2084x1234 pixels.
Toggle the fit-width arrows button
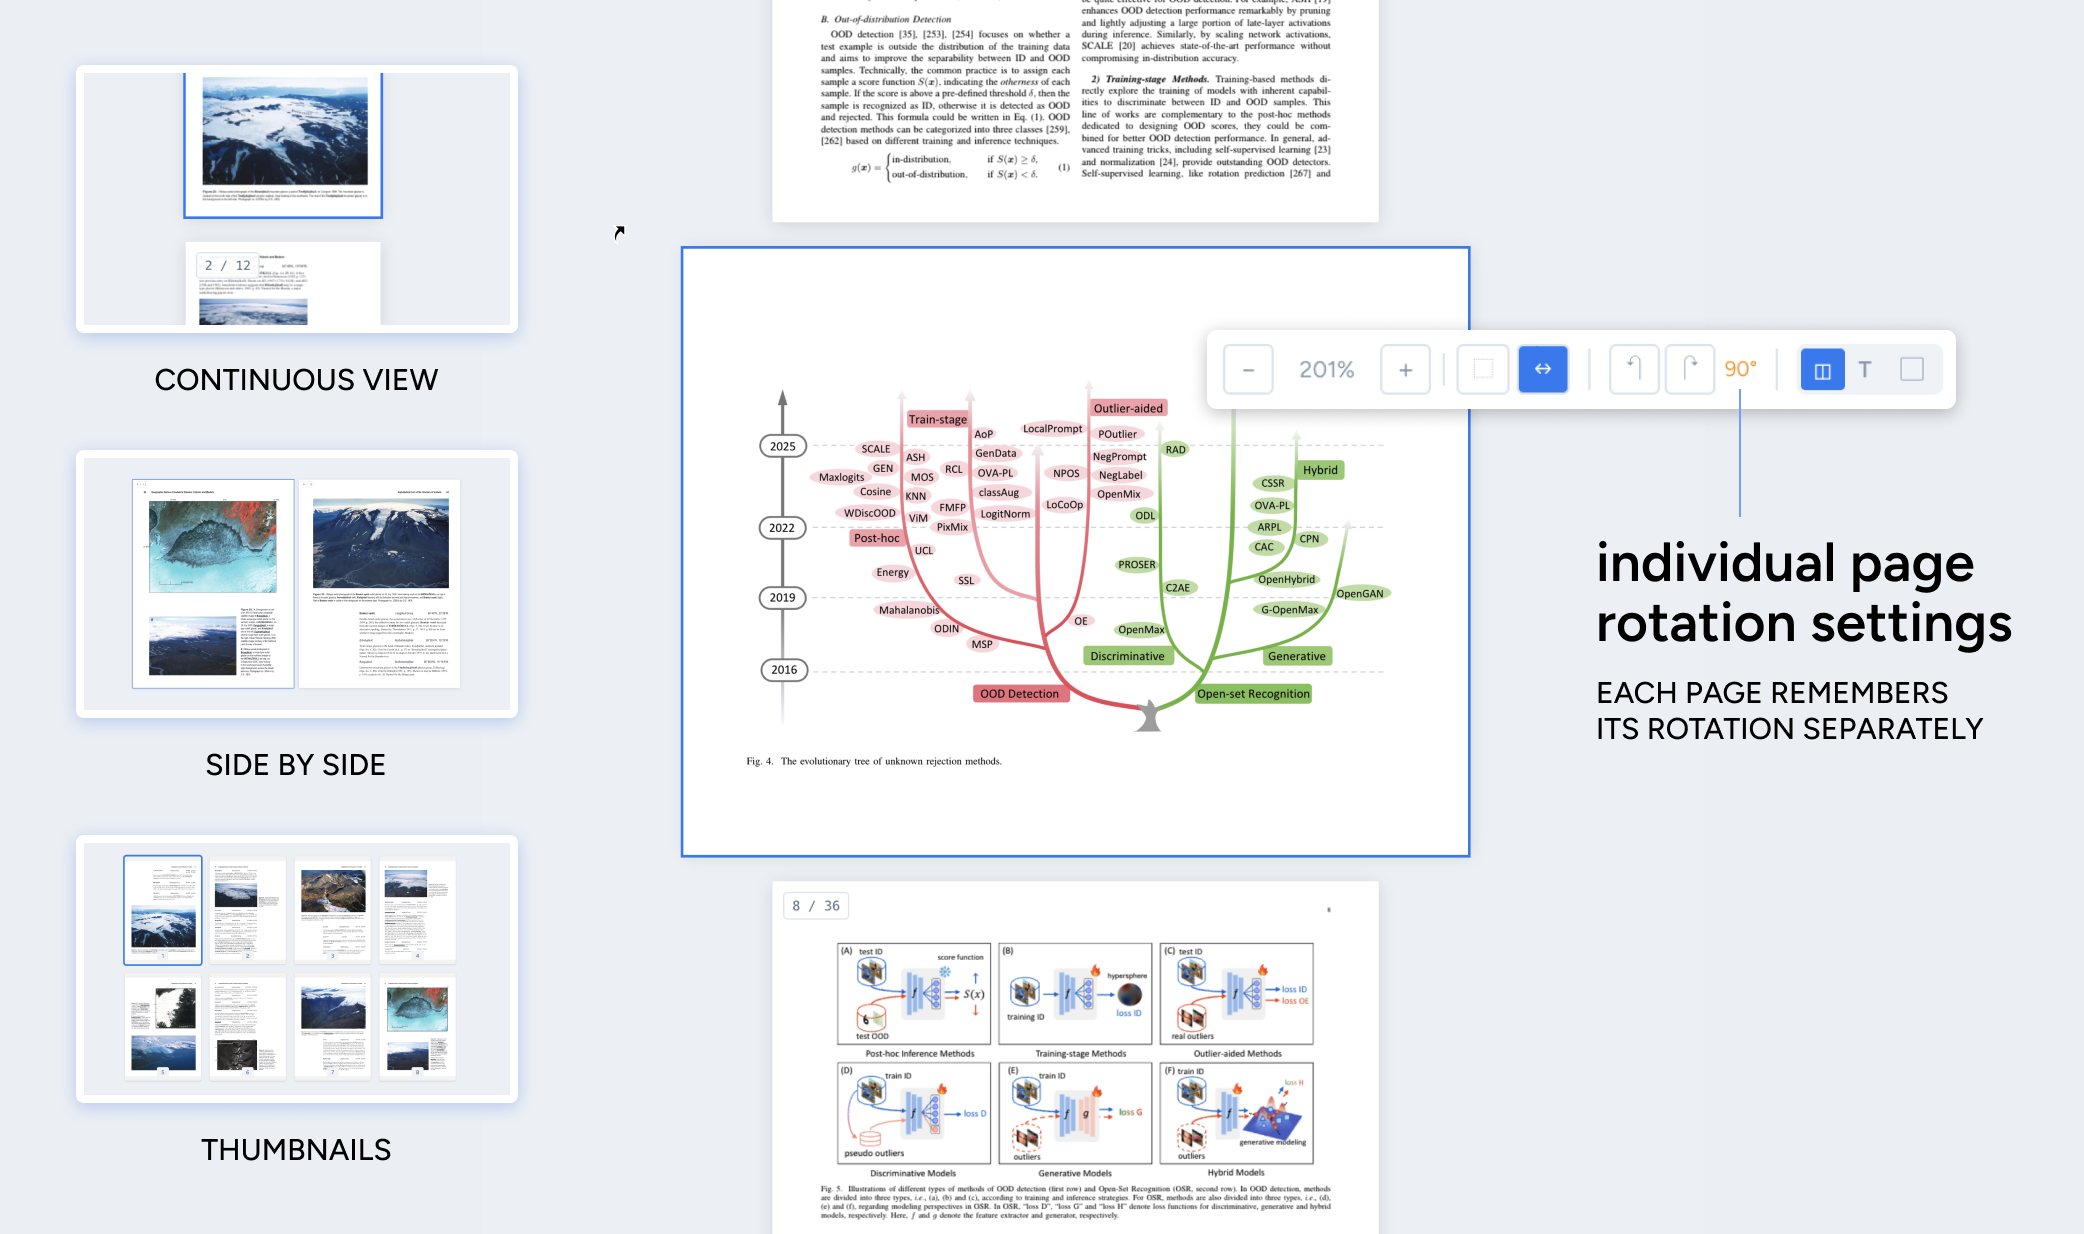[1543, 370]
